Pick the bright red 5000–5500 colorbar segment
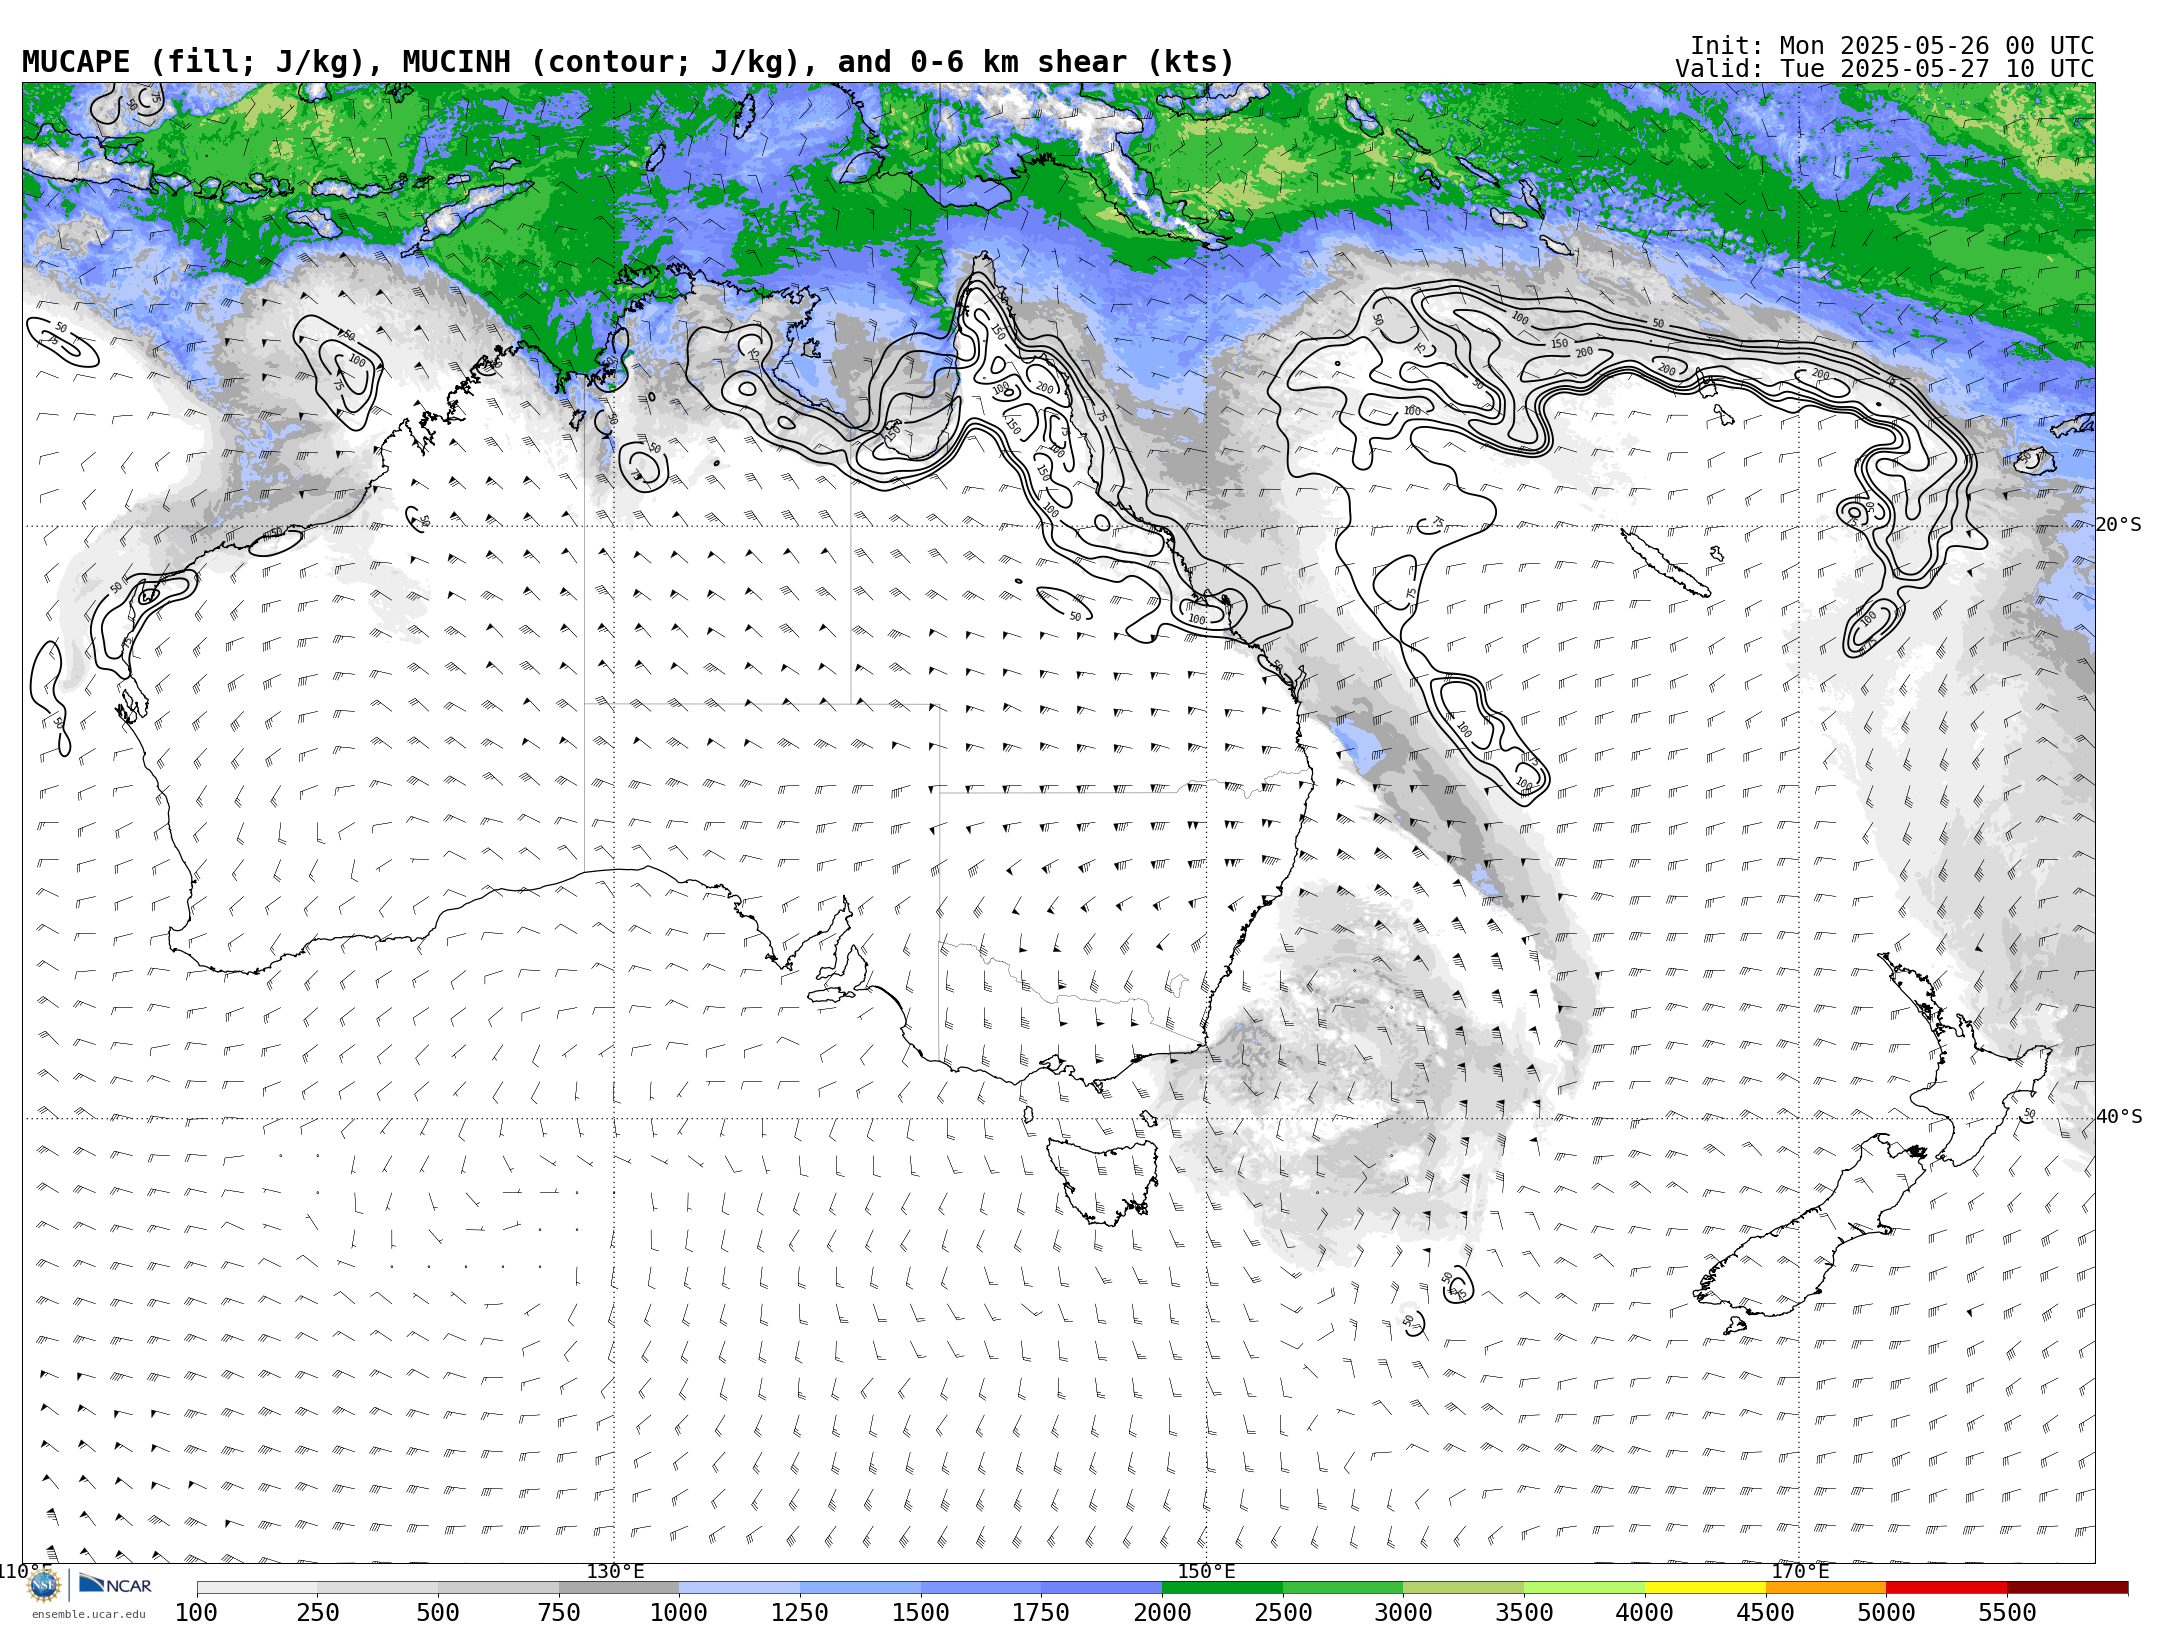 [x=1946, y=1588]
